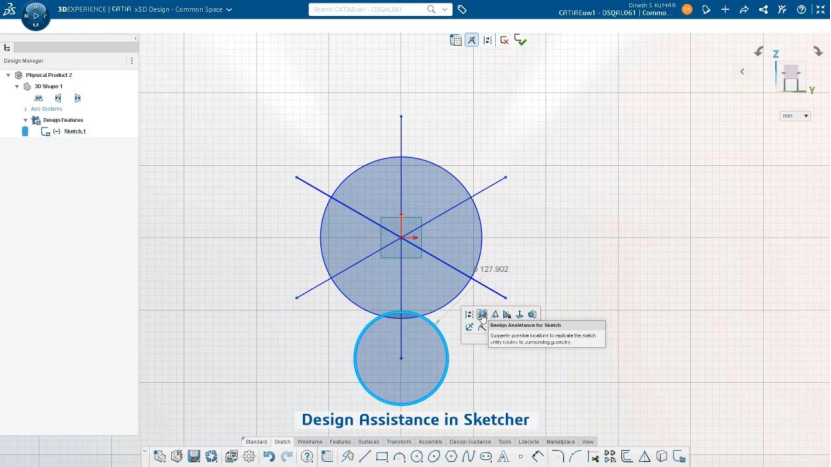Click the Offset curve tool icon
The width and height of the screenshot is (831, 467).
pos(626,456)
